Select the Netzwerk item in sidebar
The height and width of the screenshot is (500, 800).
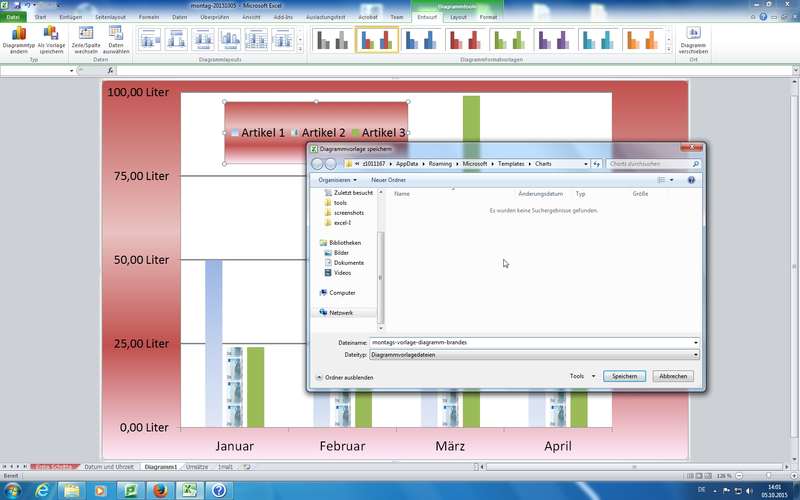click(341, 313)
